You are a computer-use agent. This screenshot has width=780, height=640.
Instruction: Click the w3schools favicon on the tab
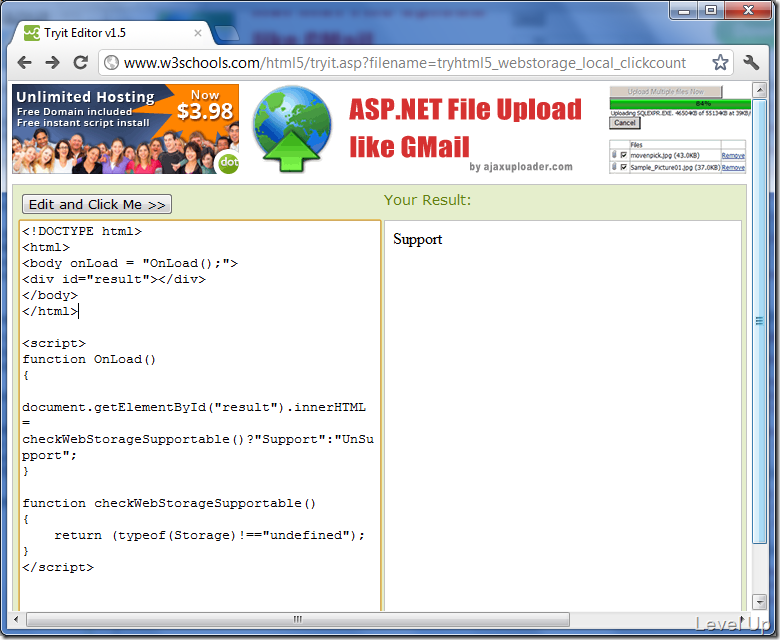32,33
